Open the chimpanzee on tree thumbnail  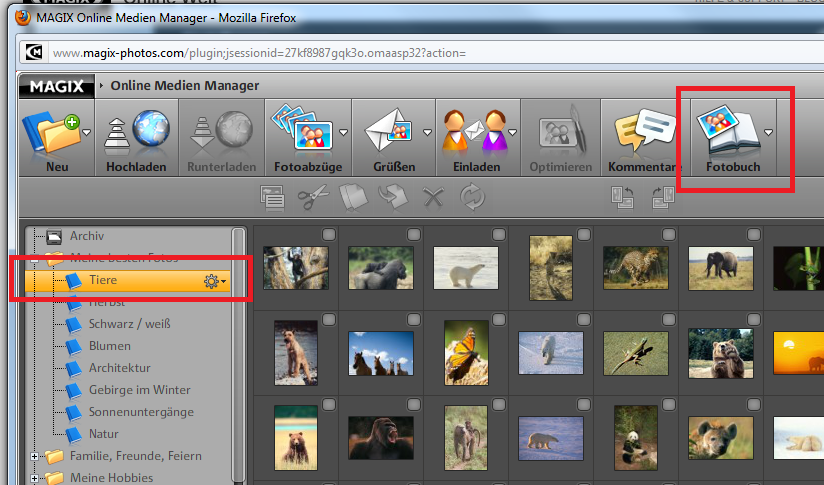296,268
